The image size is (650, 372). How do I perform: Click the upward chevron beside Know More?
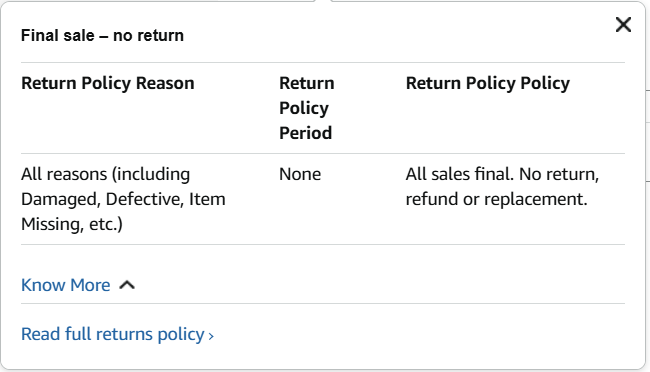(127, 285)
